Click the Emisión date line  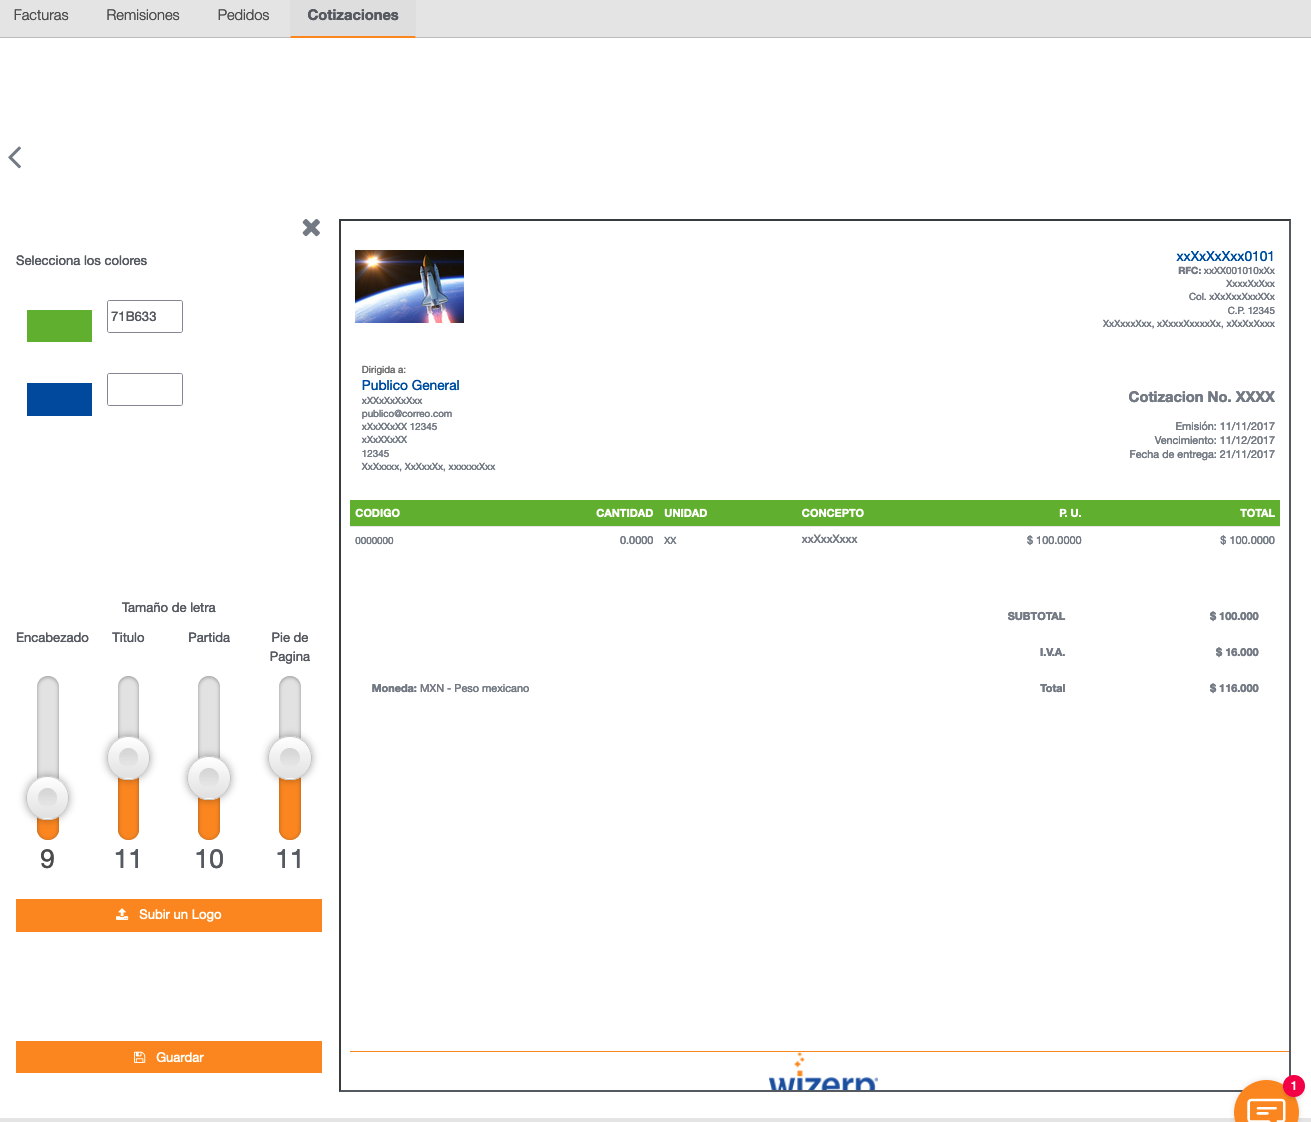(x=1225, y=426)
